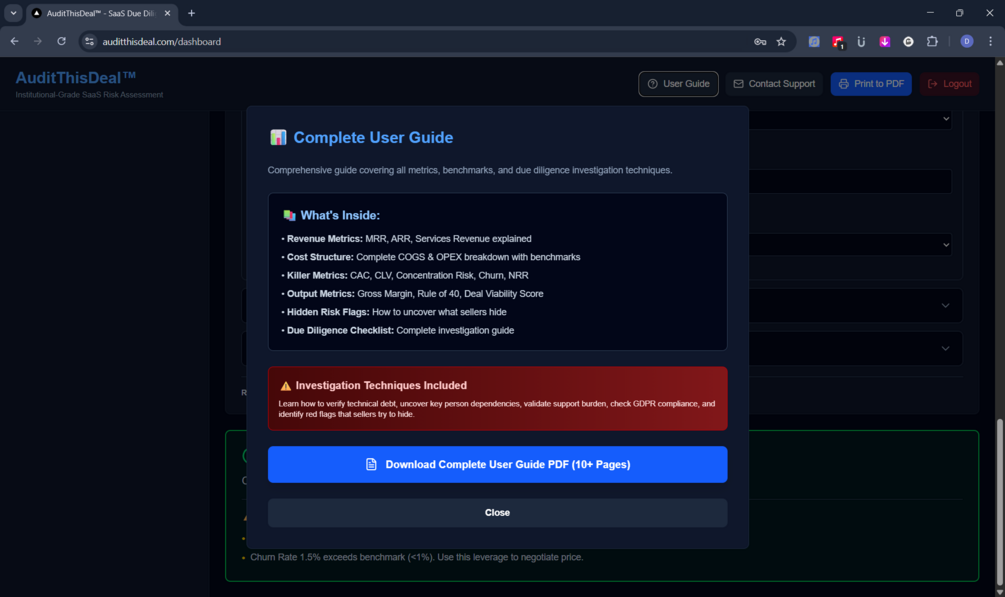
Task: Log out using the Logout button
Action: coord(949,84)
